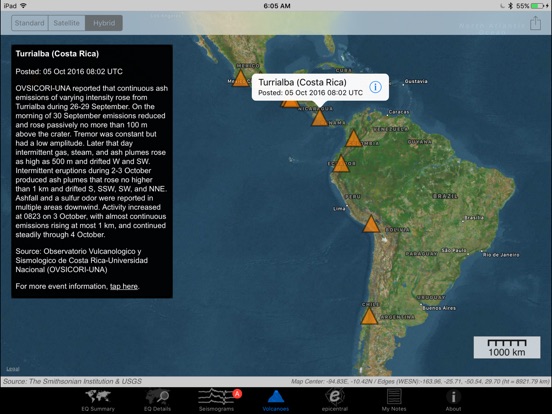The image size is (552, 414).
Task: Select the Mexico volcano triangle marker
Action: tap(241, 78)
